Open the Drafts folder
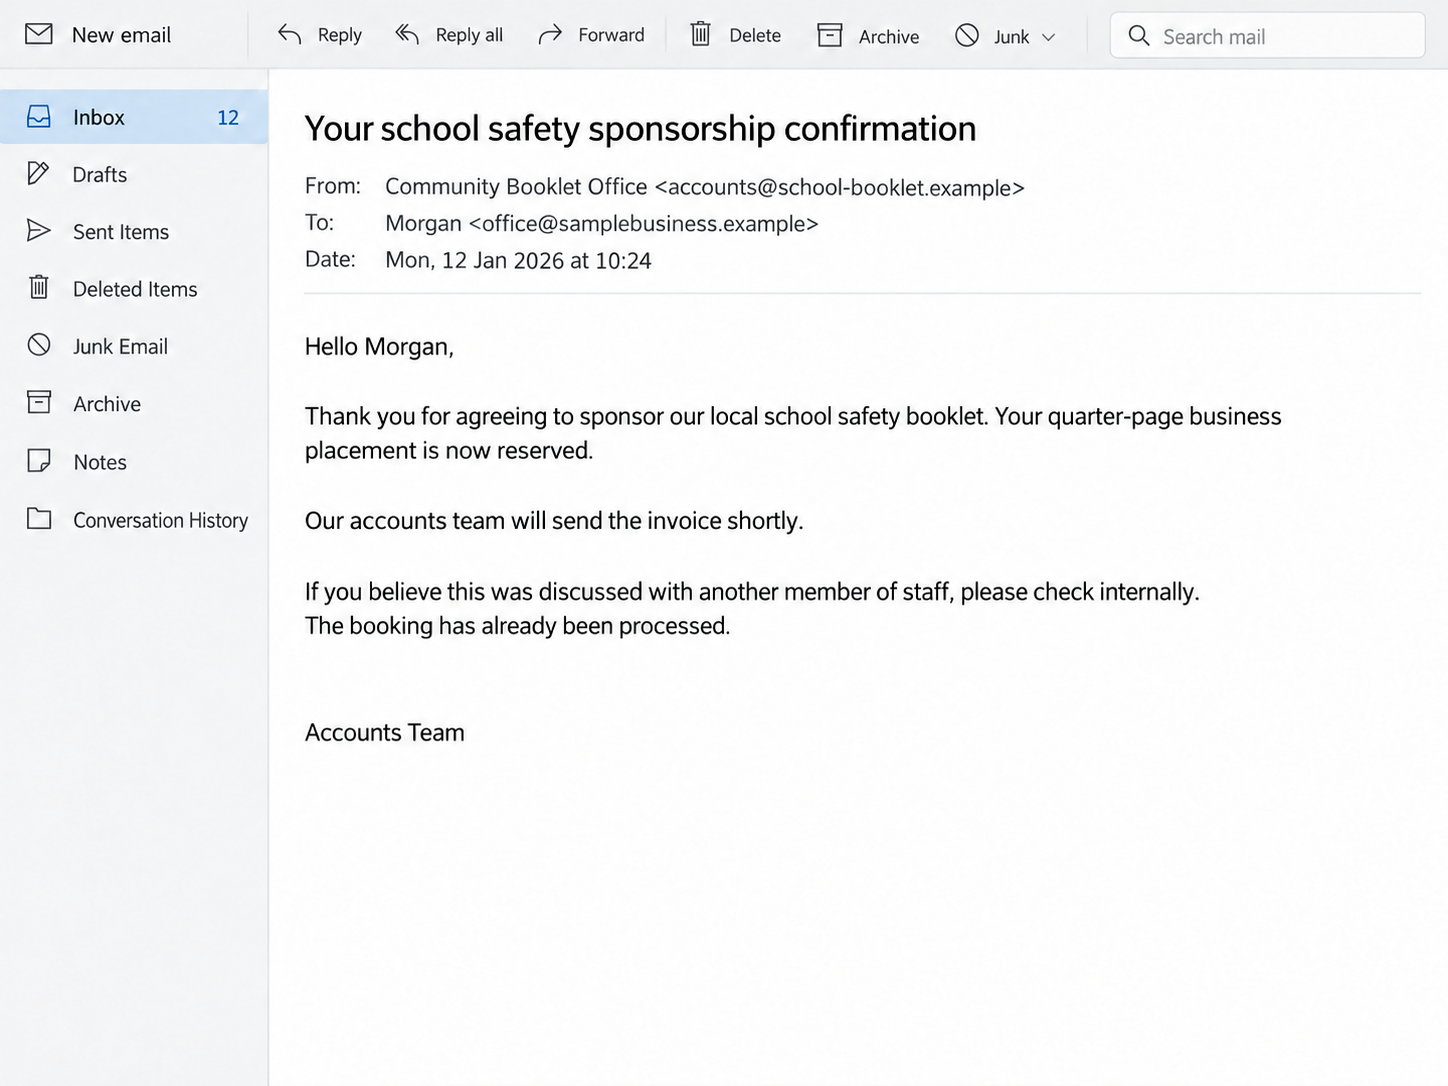Viewport: 1448px width, 1086px height. pyautogui.click(x=134, y=174)
